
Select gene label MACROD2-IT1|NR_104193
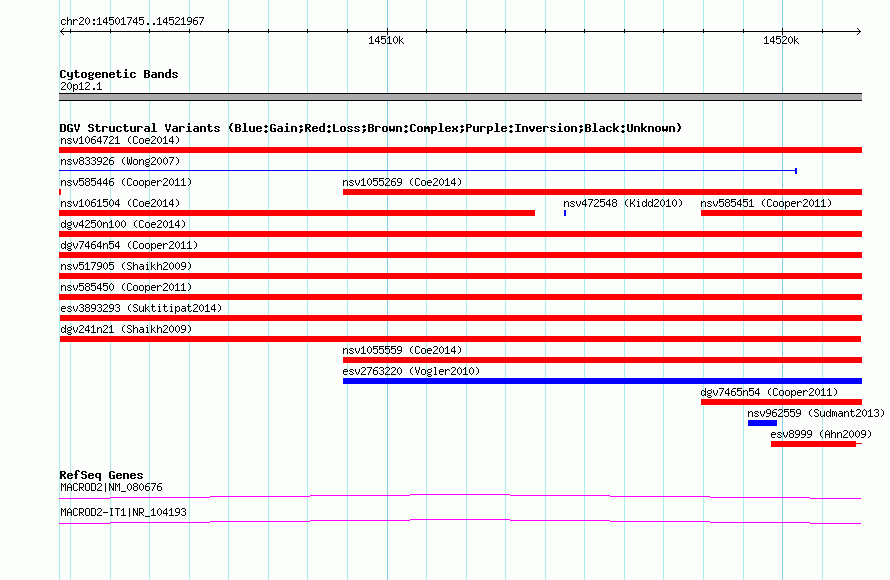123,512
